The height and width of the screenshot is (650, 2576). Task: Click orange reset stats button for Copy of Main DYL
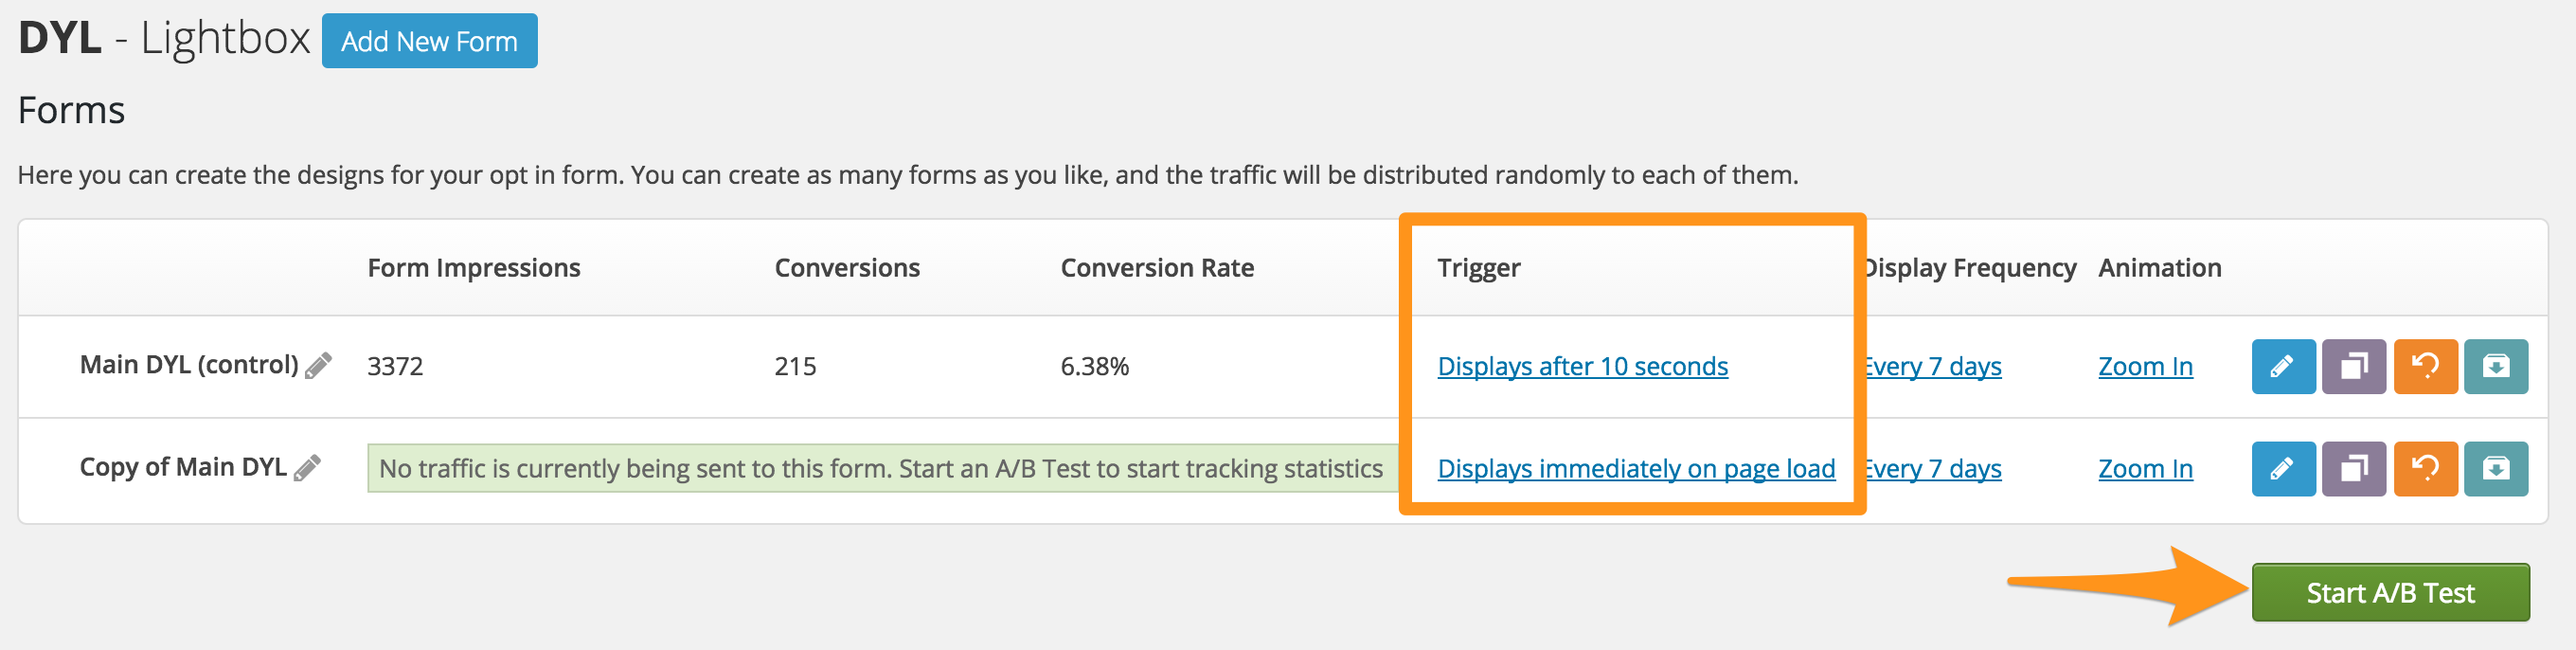[2425, 468]
